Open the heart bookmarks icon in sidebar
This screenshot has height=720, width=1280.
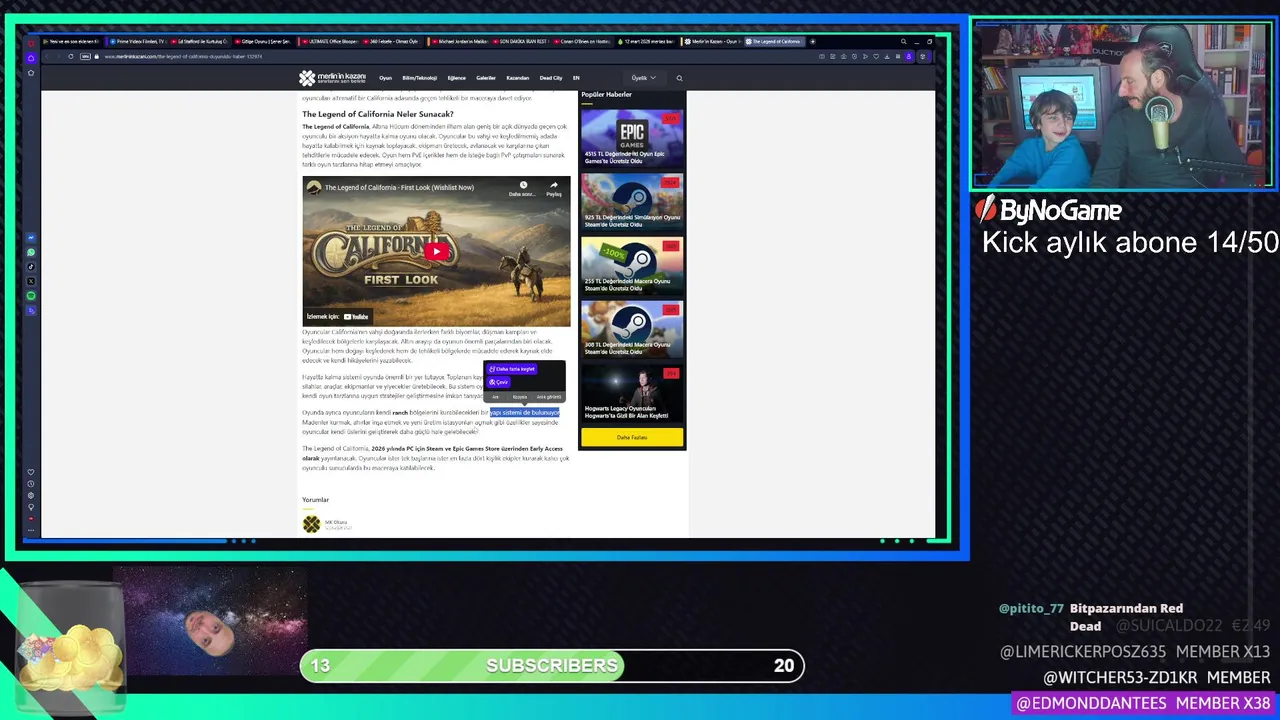(31, 472)
